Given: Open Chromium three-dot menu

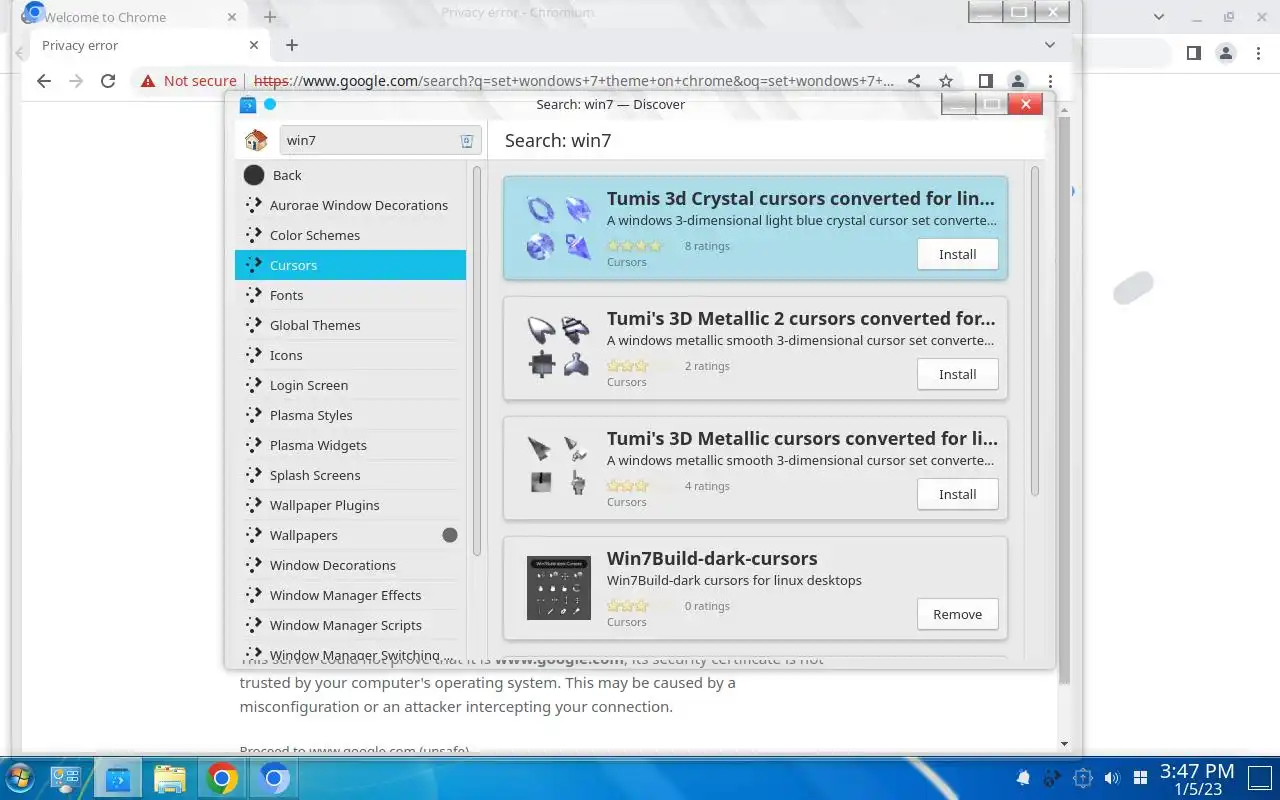Looking at the screenshot, I should pos(1050,81).
